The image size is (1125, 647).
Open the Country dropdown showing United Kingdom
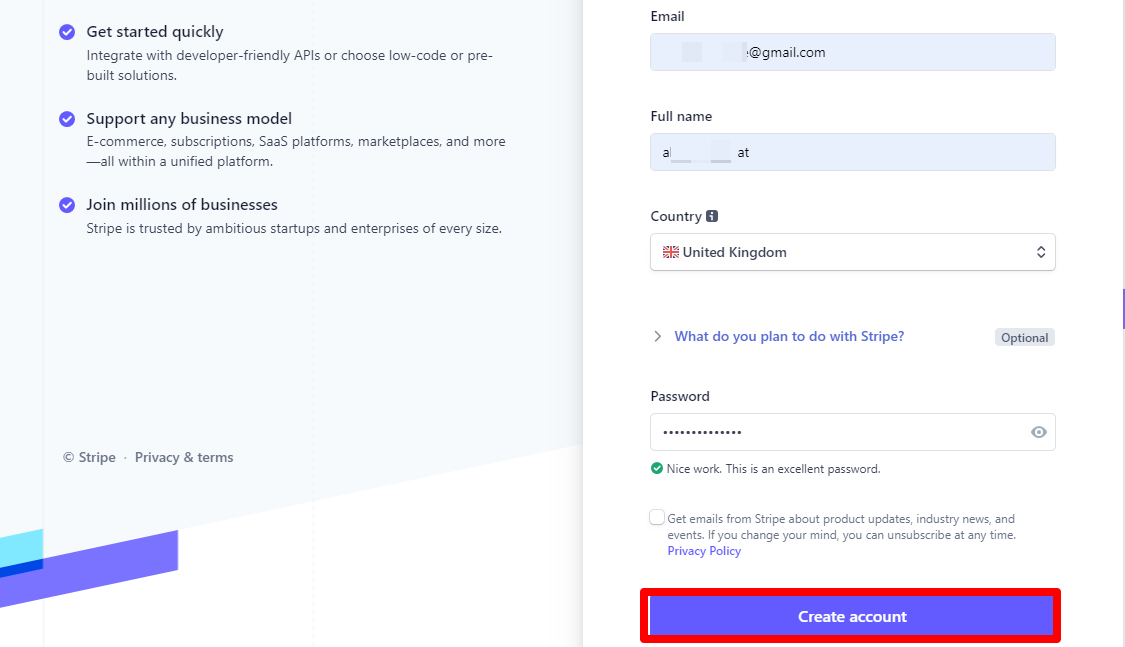(x=852, y=252)
